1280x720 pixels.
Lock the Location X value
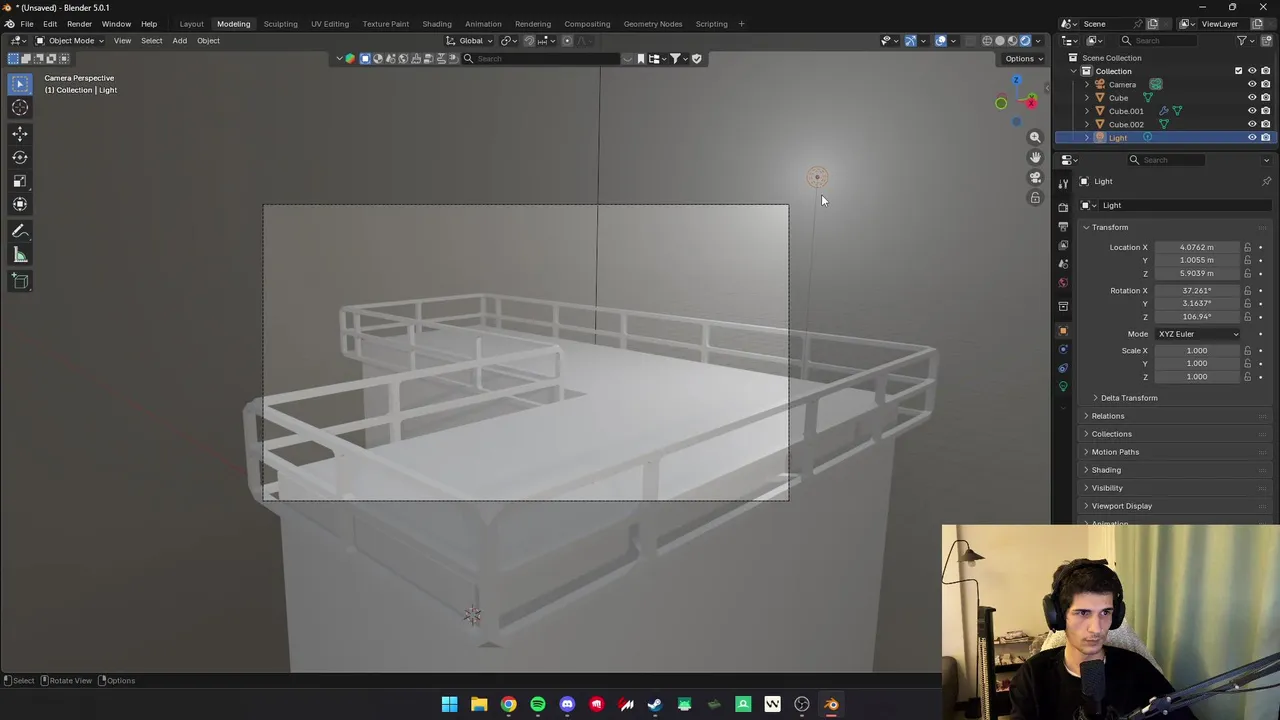pyautogui.click(x=1248, y=247)
